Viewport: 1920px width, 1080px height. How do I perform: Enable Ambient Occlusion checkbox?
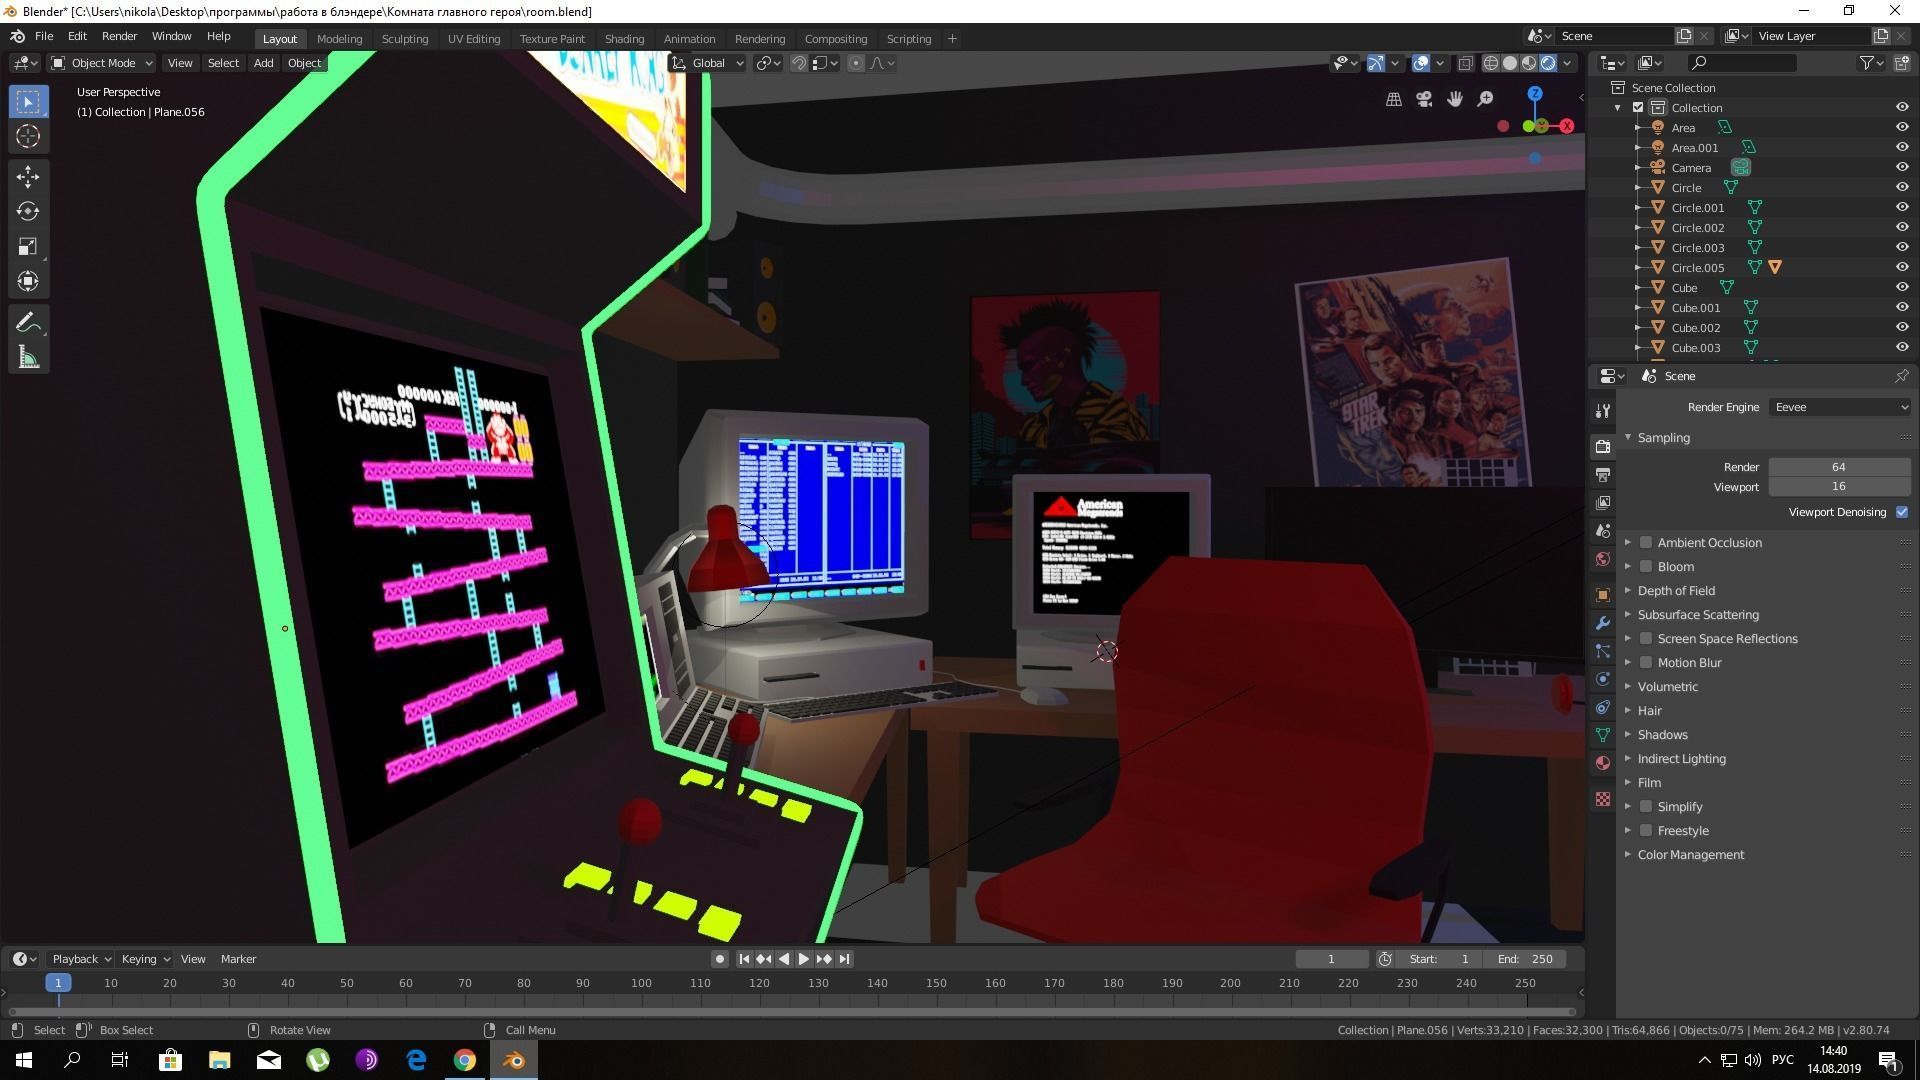(x=1646, y=542)
